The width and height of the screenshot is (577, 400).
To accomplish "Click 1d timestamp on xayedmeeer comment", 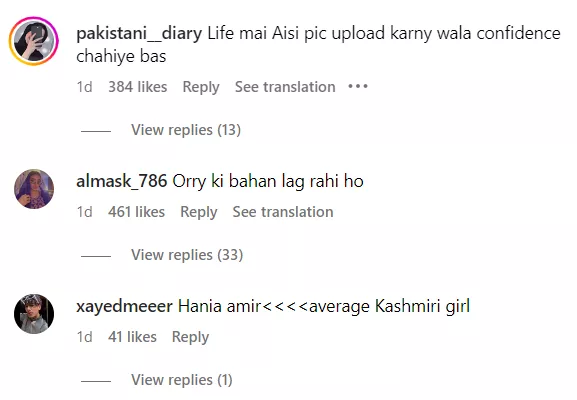I will click(84, 337).
